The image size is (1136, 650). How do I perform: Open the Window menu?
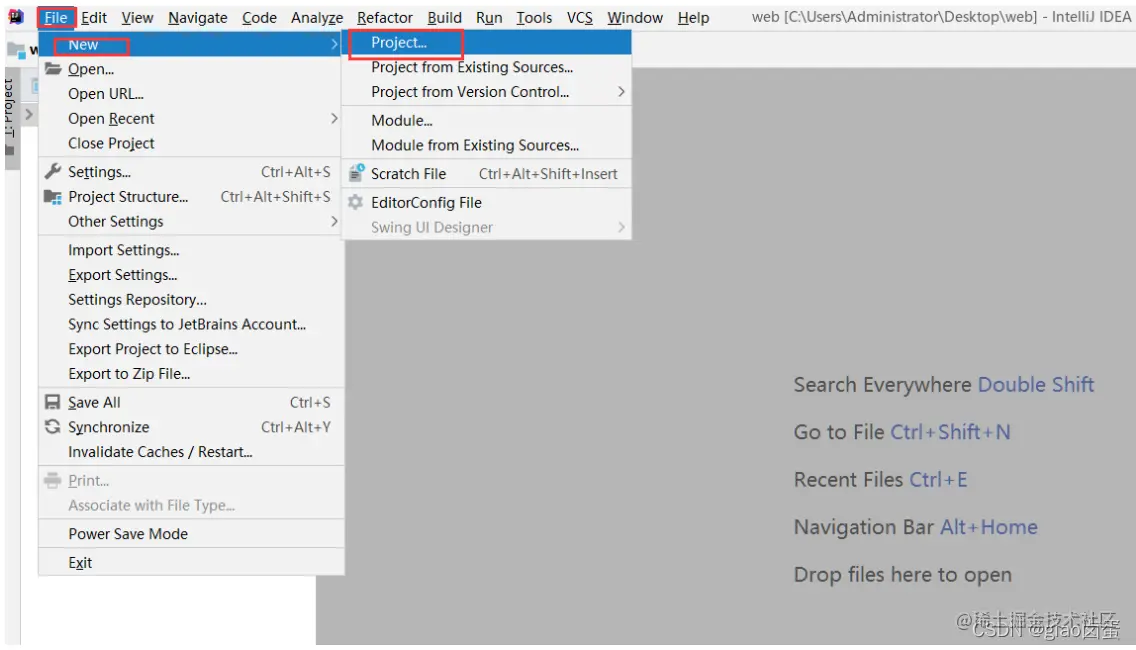pyautogui.click(x=635, y=17)
